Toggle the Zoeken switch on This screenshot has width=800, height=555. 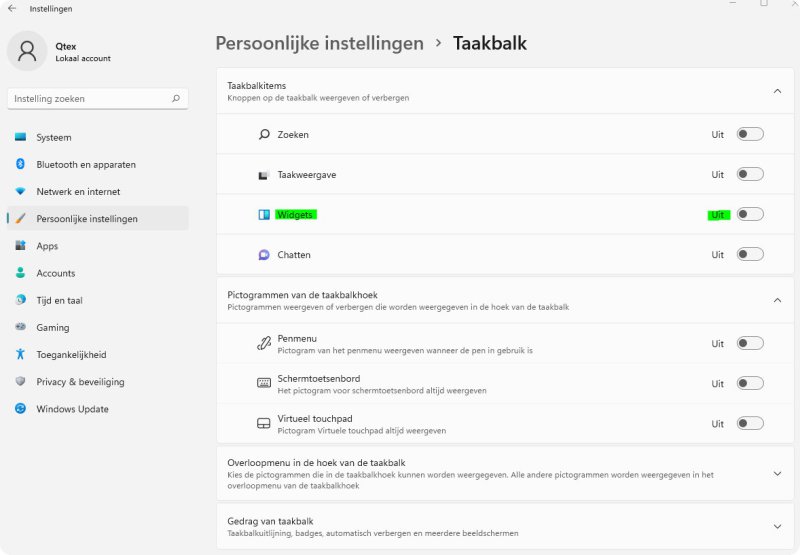(750, 134)
